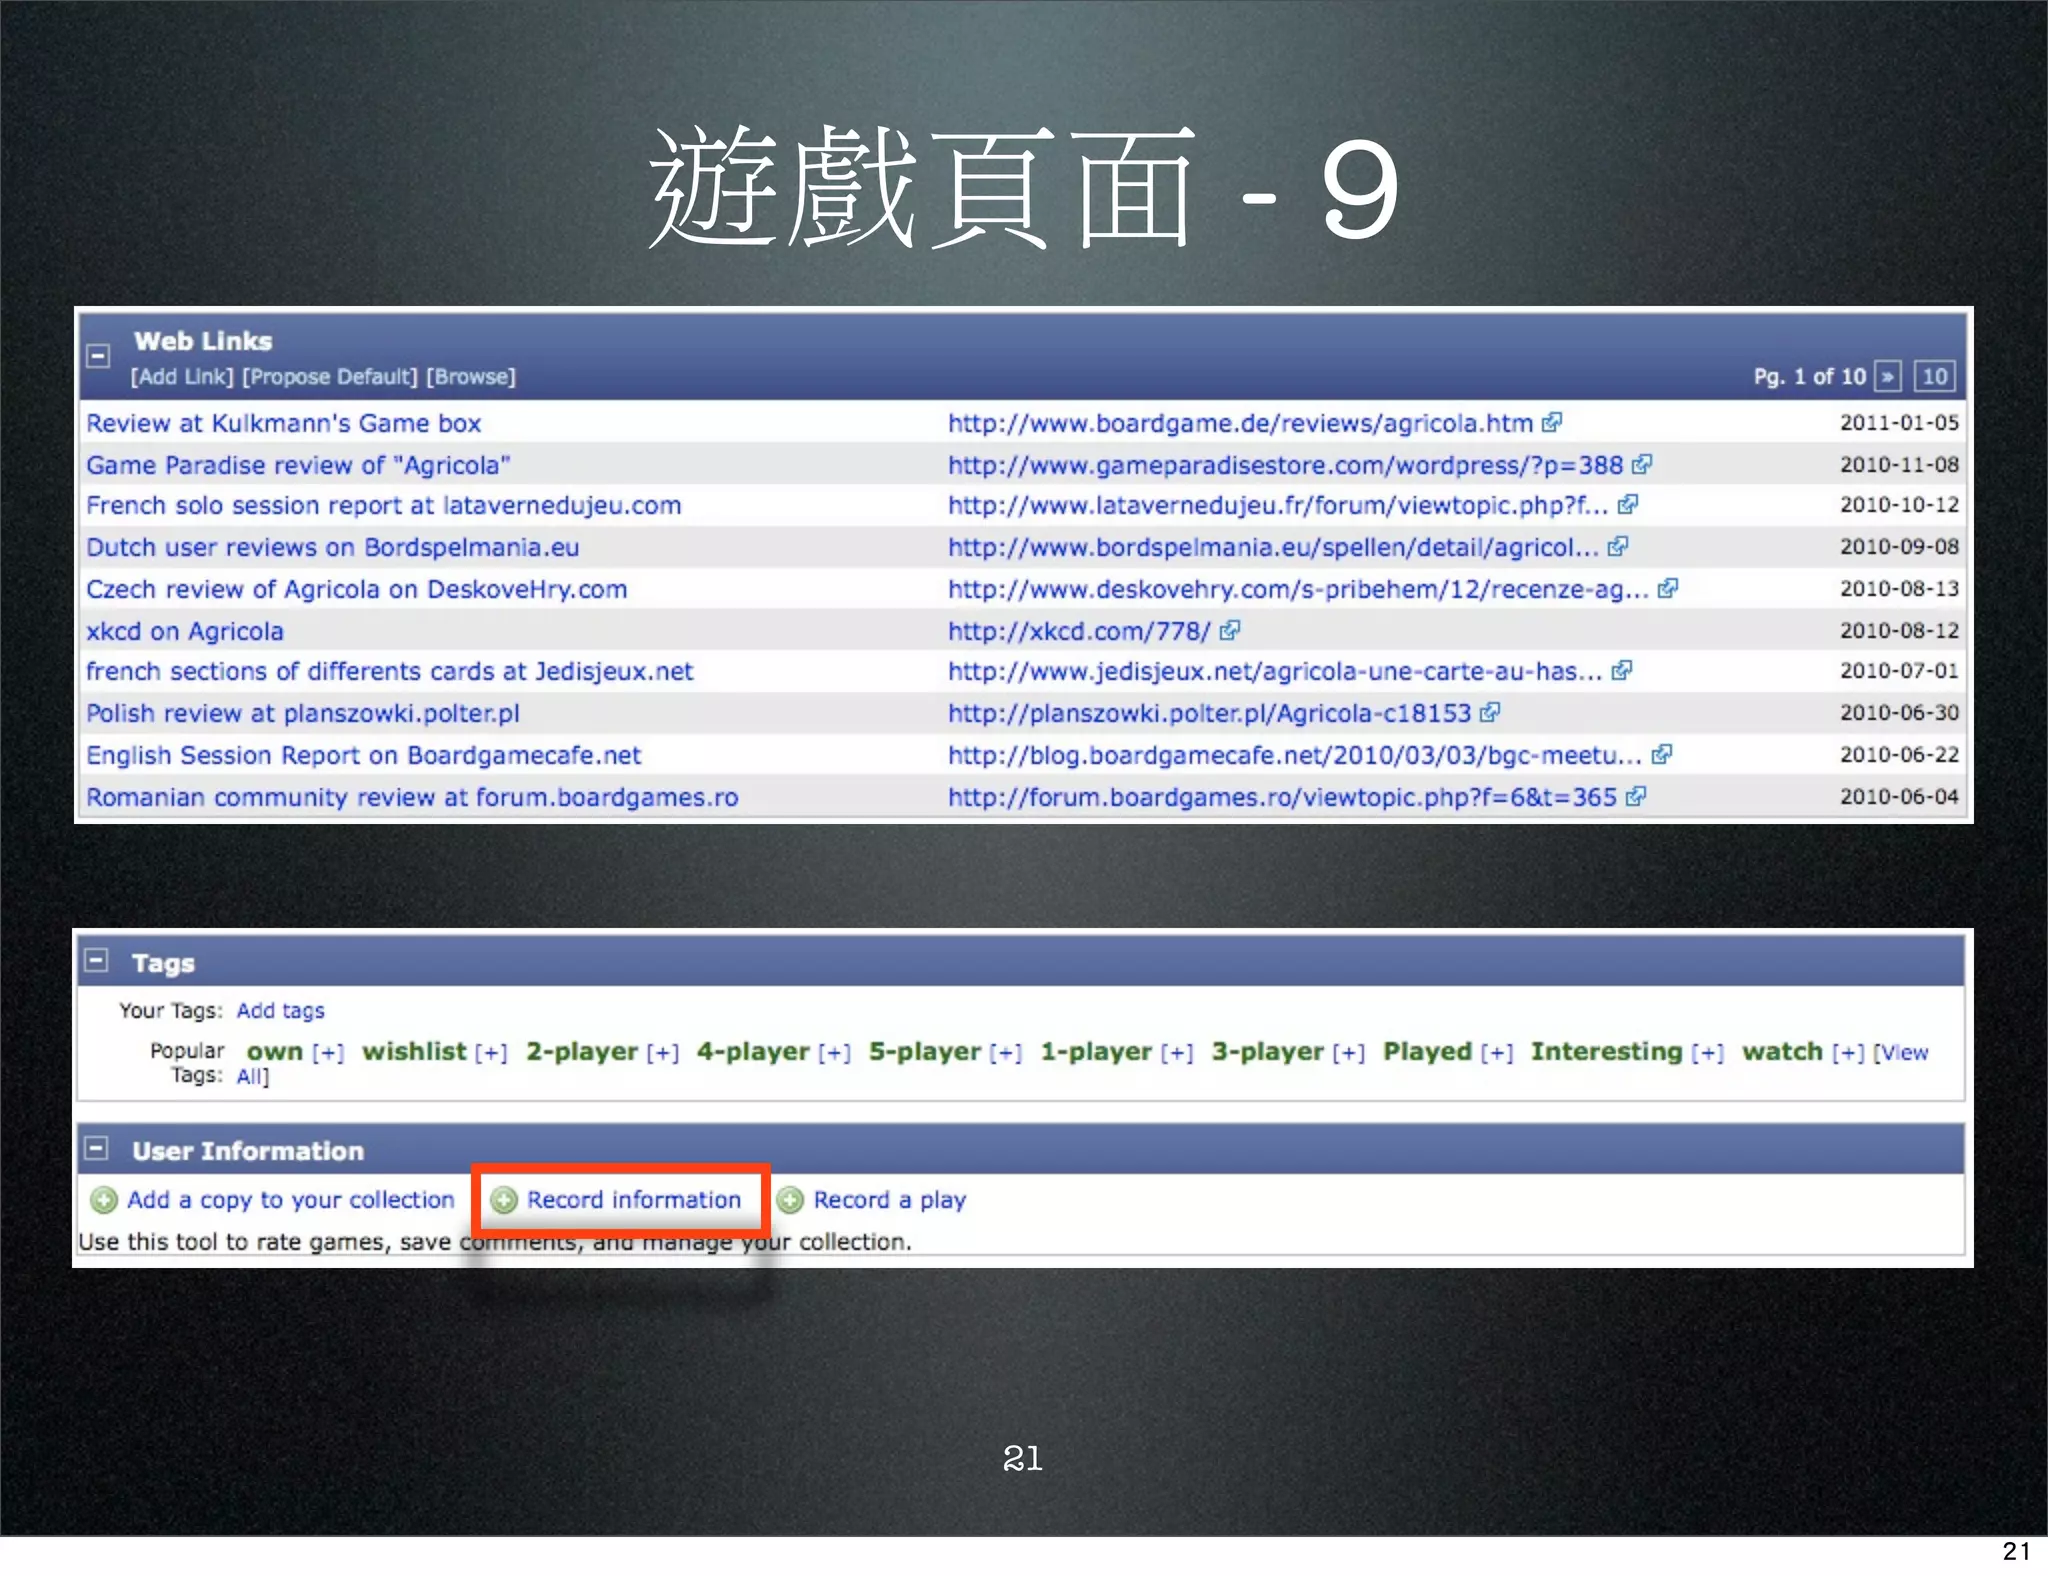Click external link icon beside gameparadisestore URL
Image resolution: width=2048 pixels, height=1576 pixels.
(x=1642, y=465)
